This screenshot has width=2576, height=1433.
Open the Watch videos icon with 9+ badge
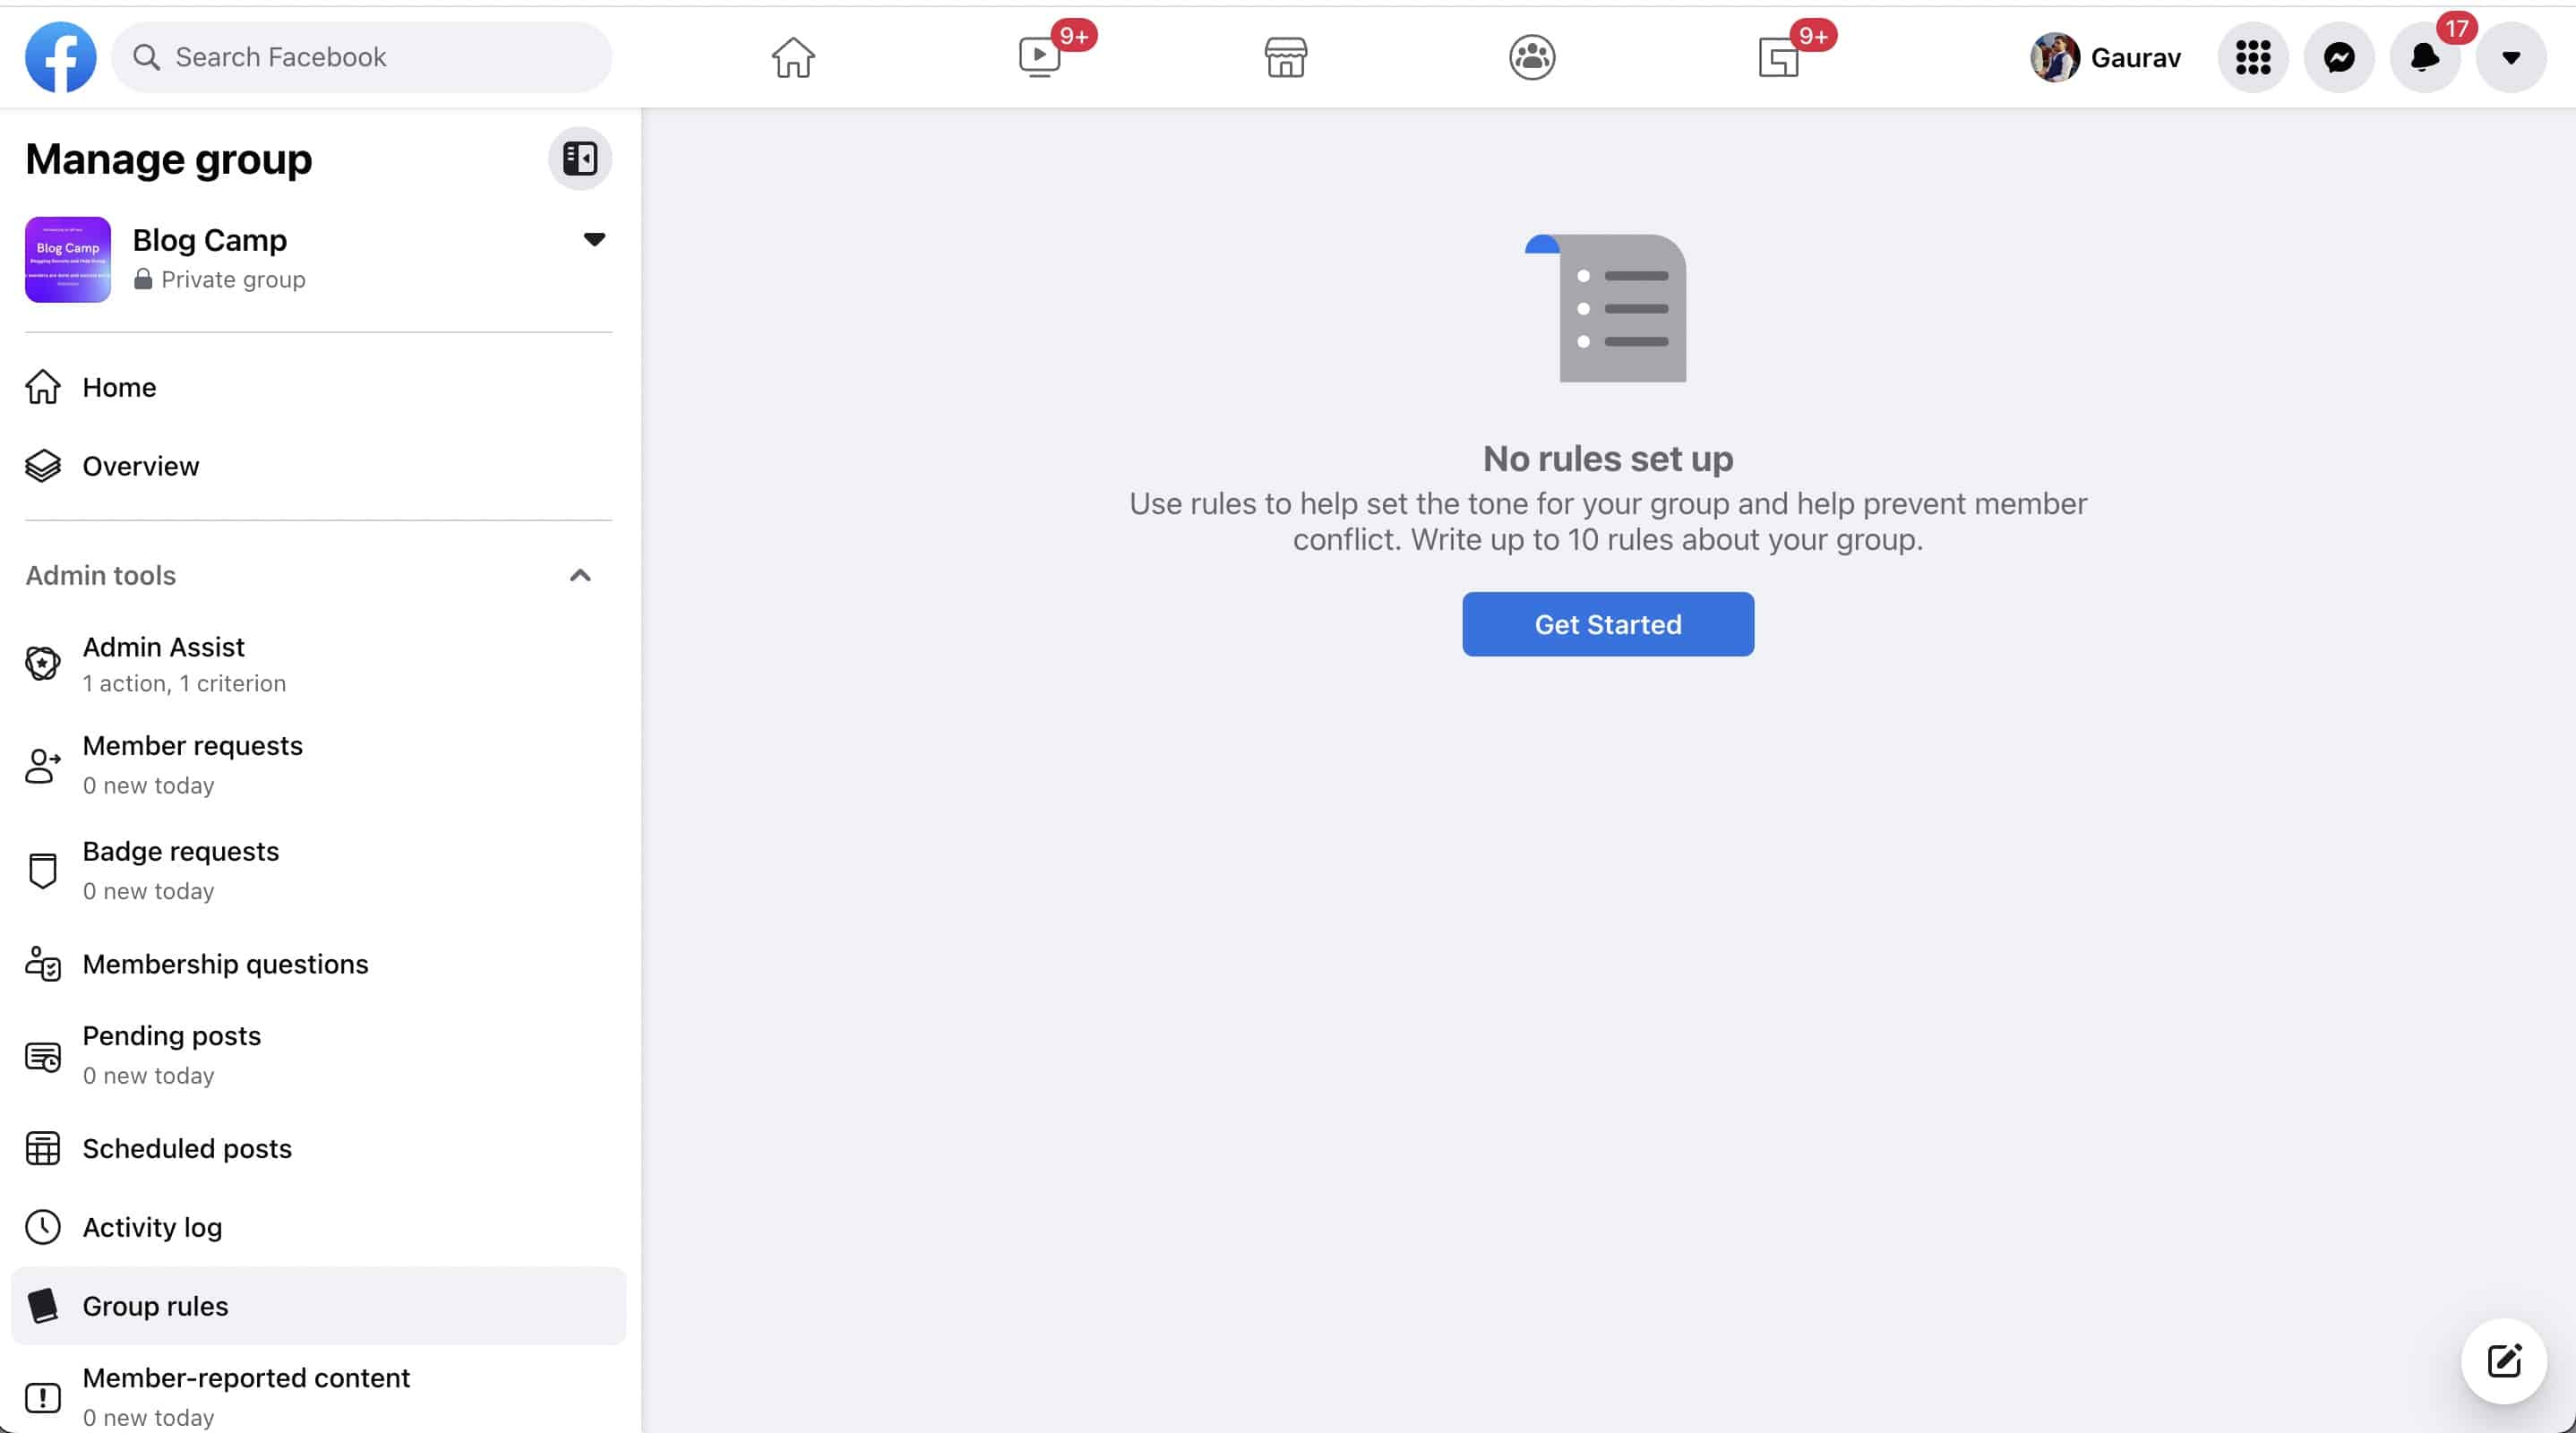[1040, 57]
